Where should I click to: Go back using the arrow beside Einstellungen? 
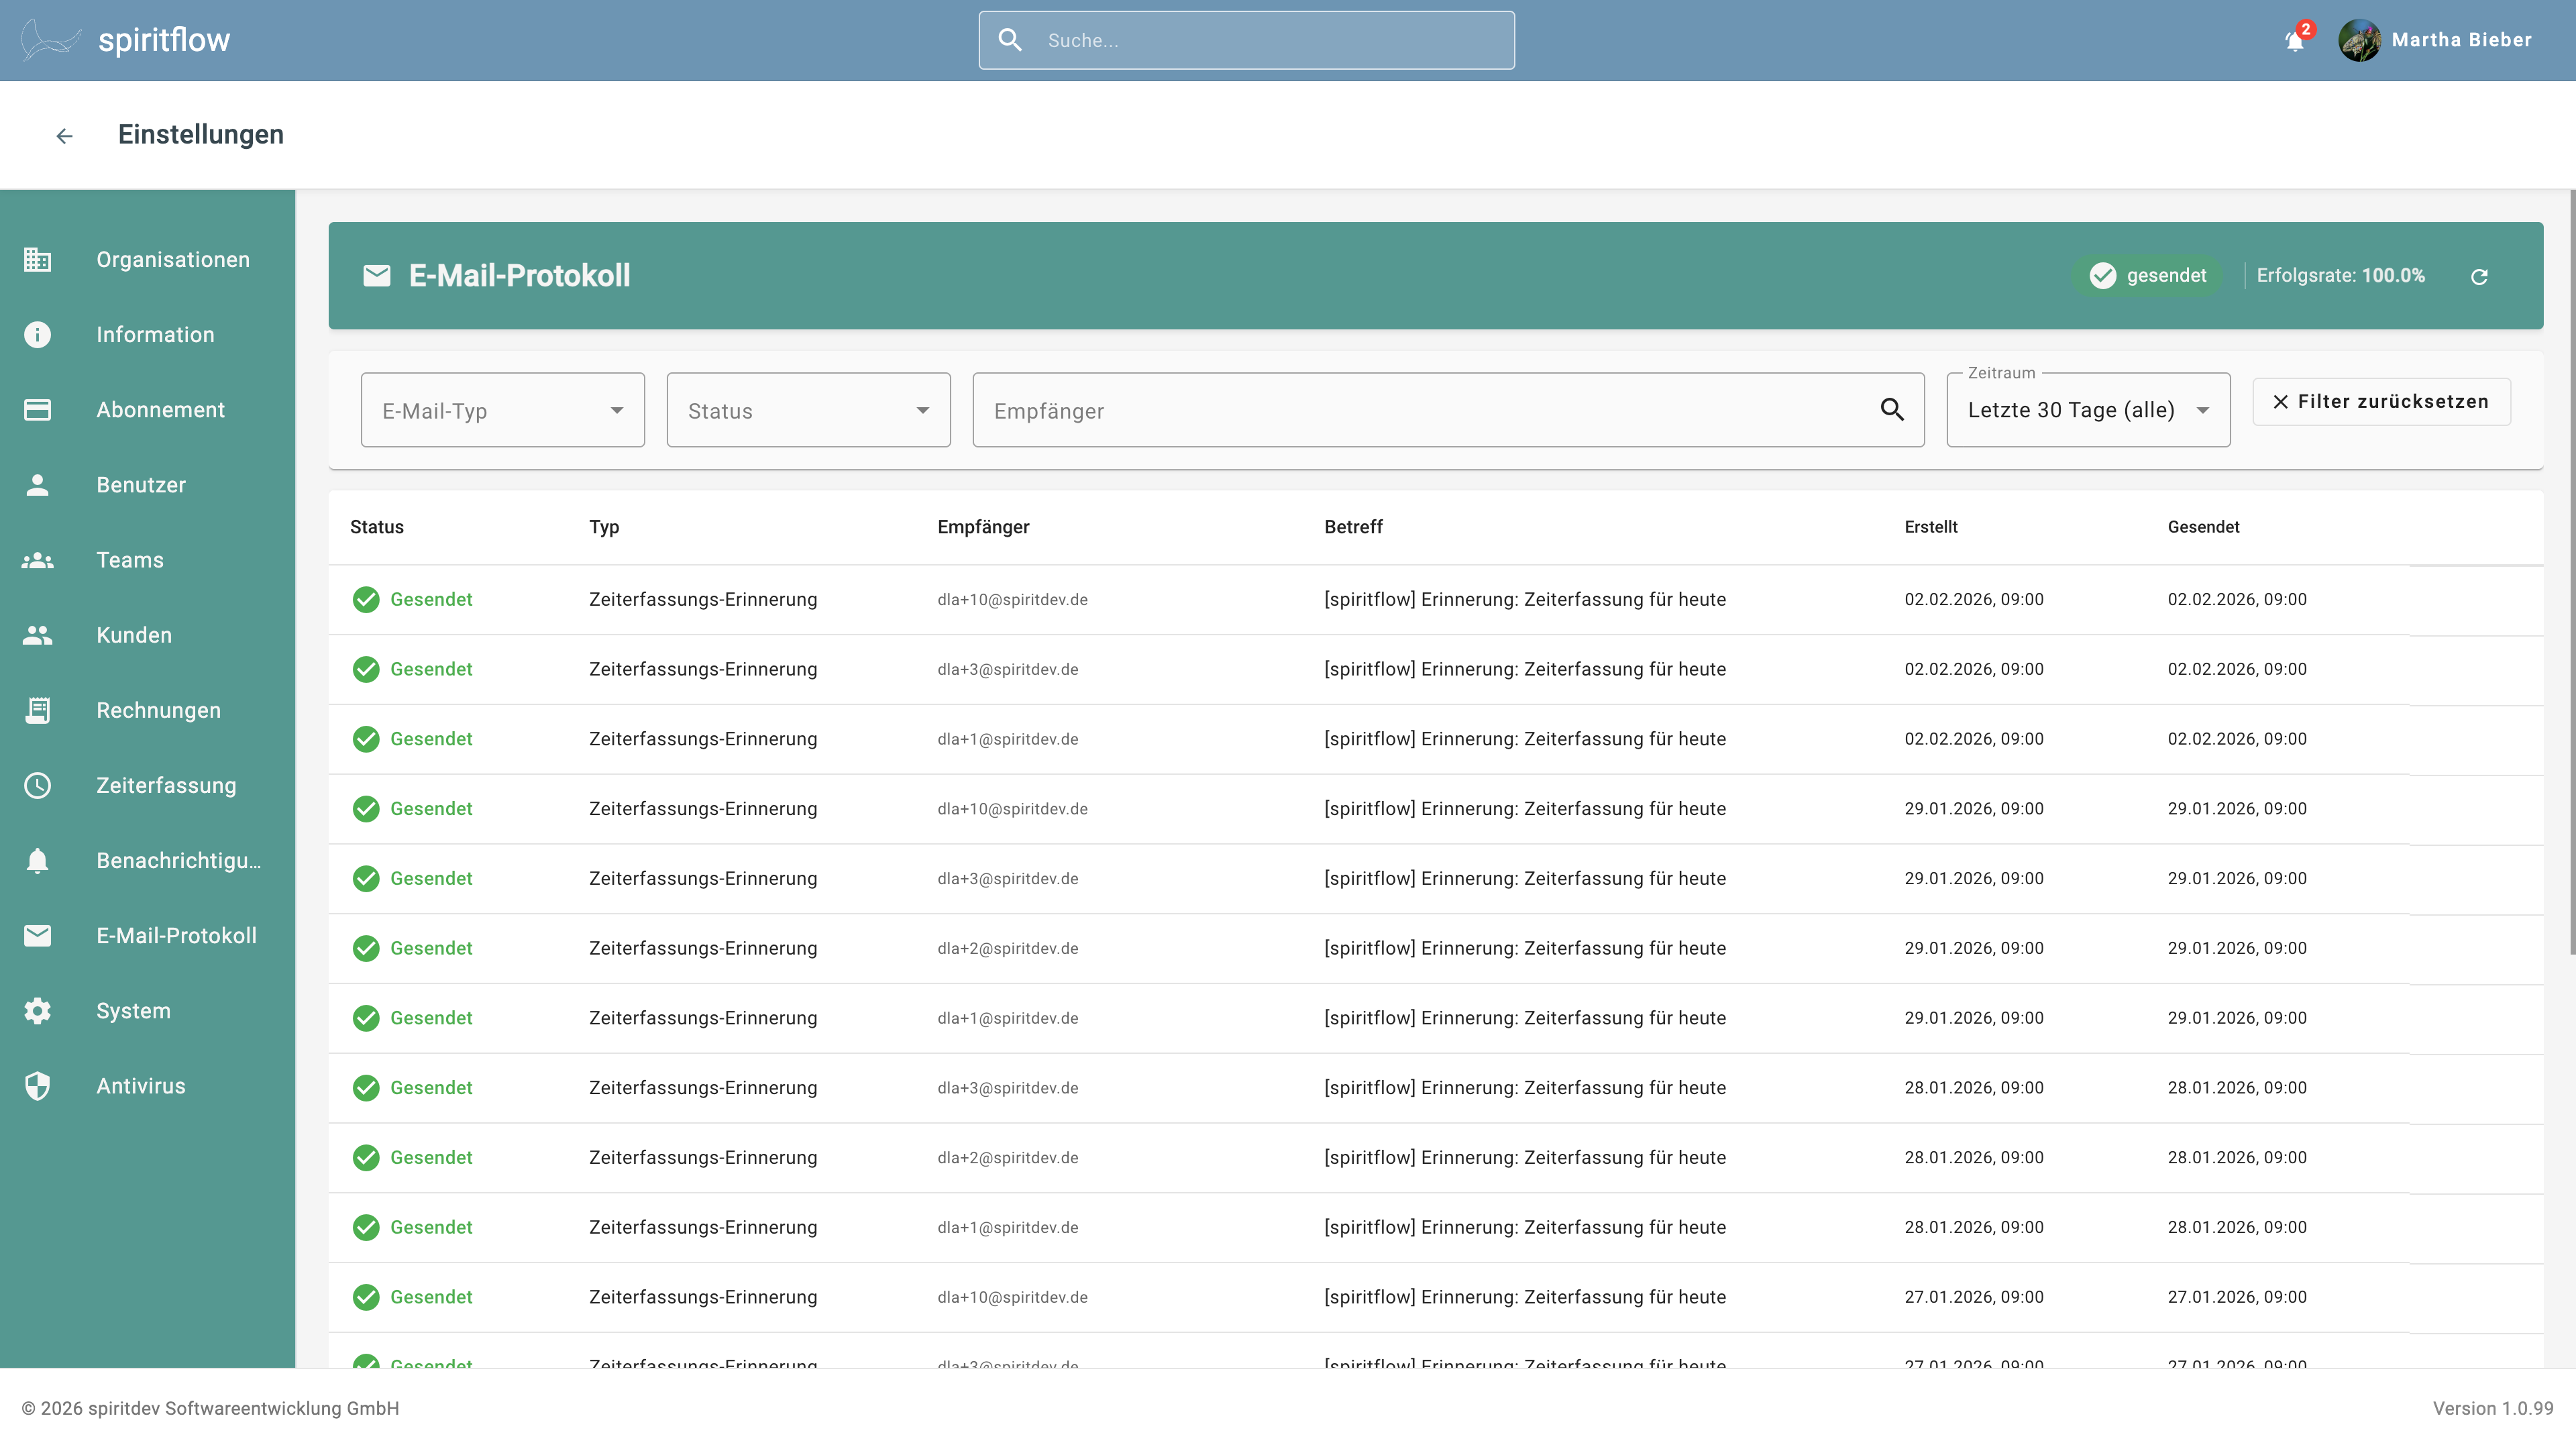pos(65,135)
